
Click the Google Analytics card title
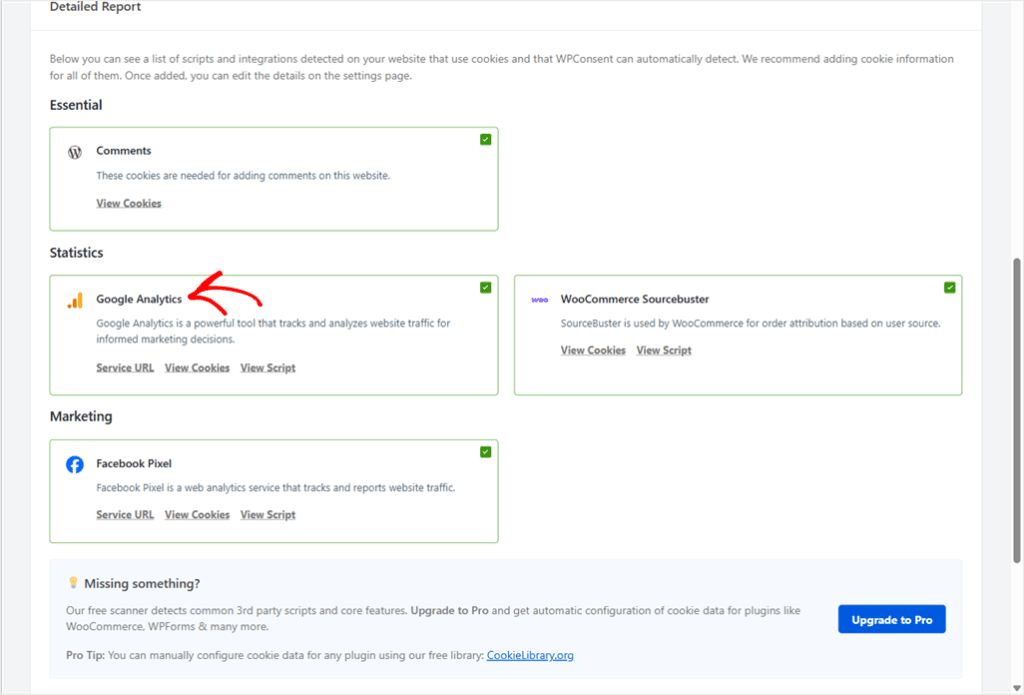(x=139, y=299)
